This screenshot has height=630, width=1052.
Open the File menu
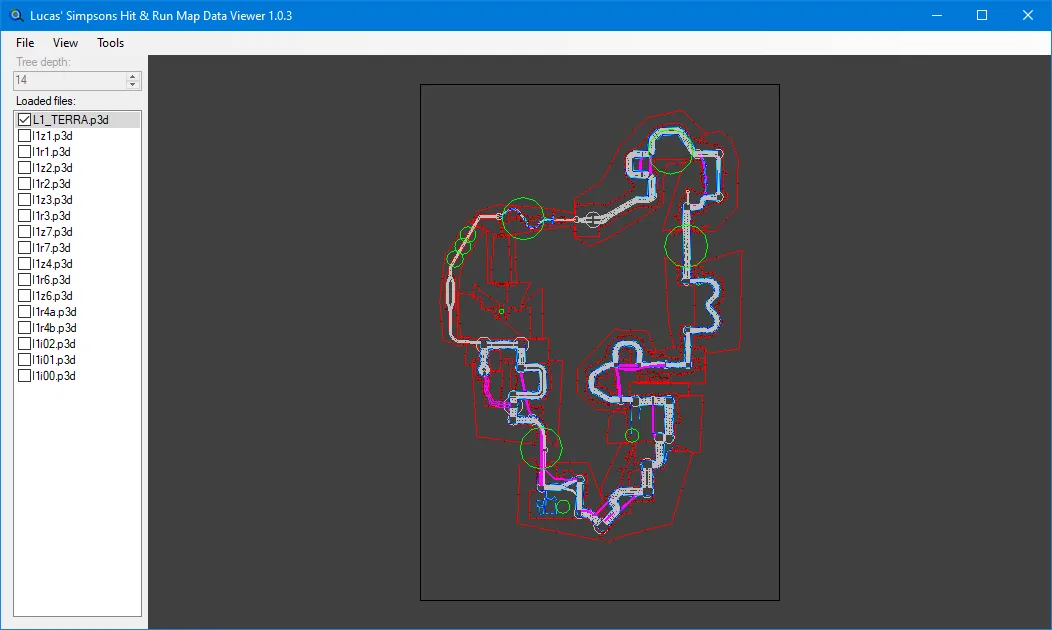24,43
